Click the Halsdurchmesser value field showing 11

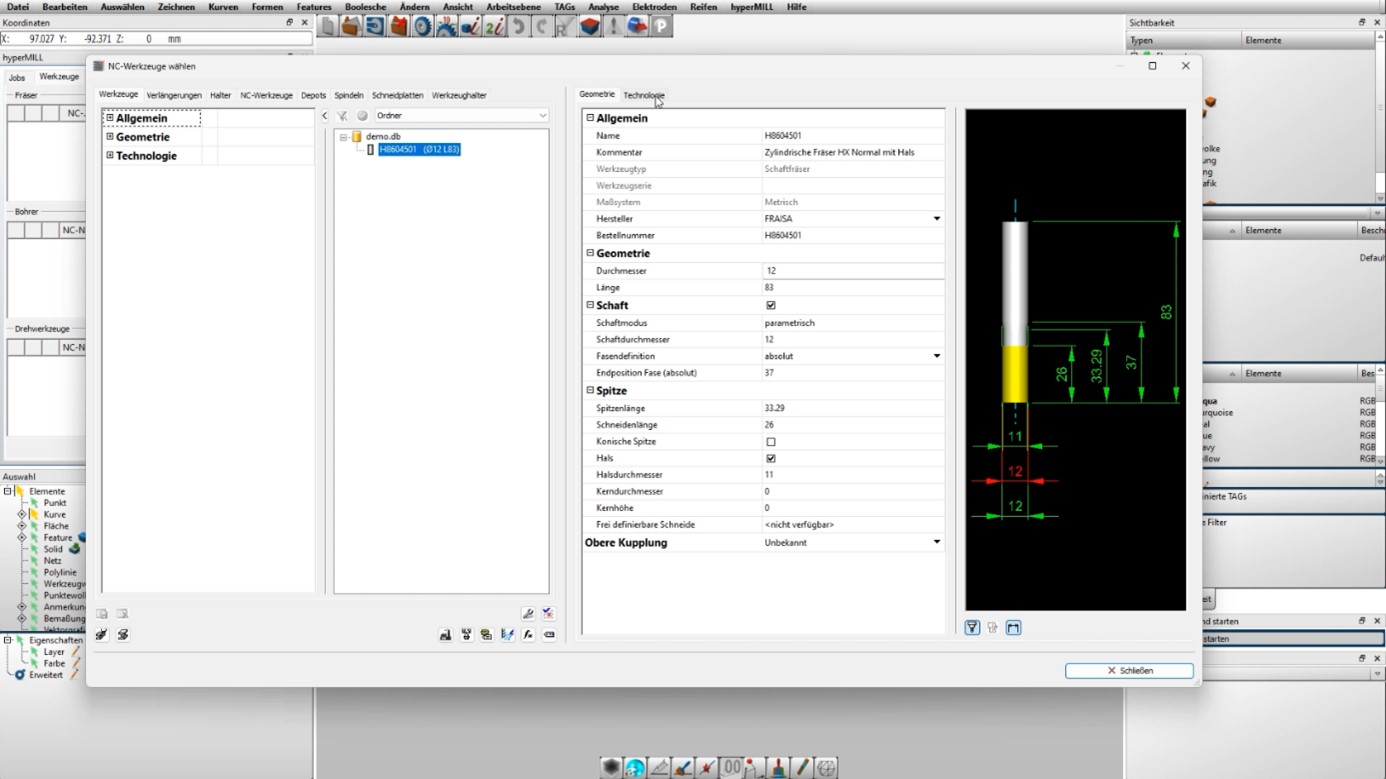[852, 475]
